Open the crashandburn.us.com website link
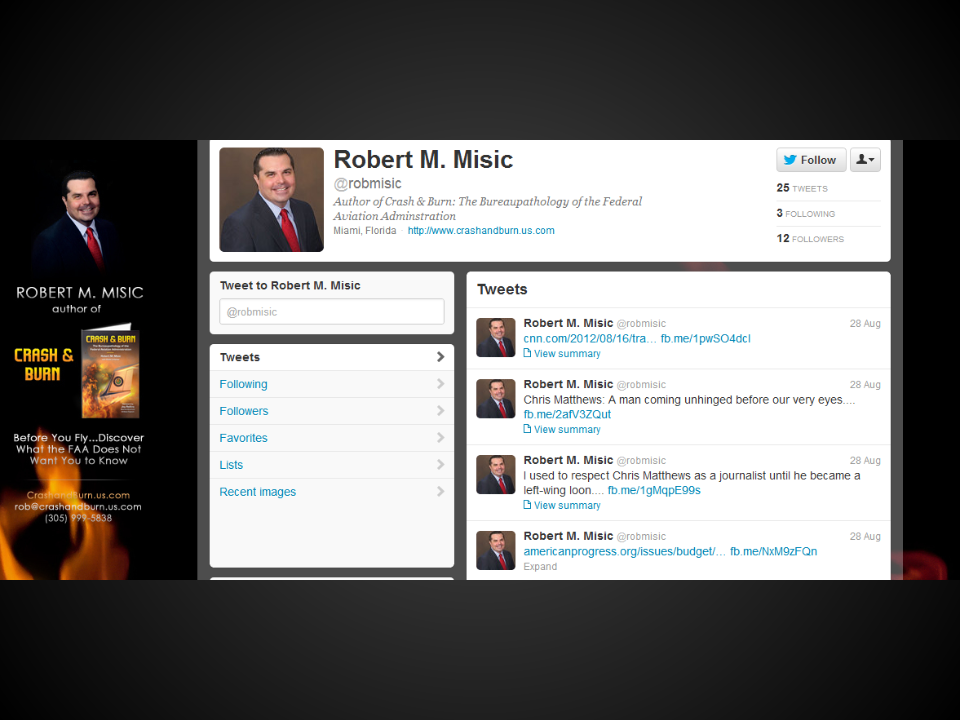Screen dimensions: 960x720 click(x=481, y=231)
